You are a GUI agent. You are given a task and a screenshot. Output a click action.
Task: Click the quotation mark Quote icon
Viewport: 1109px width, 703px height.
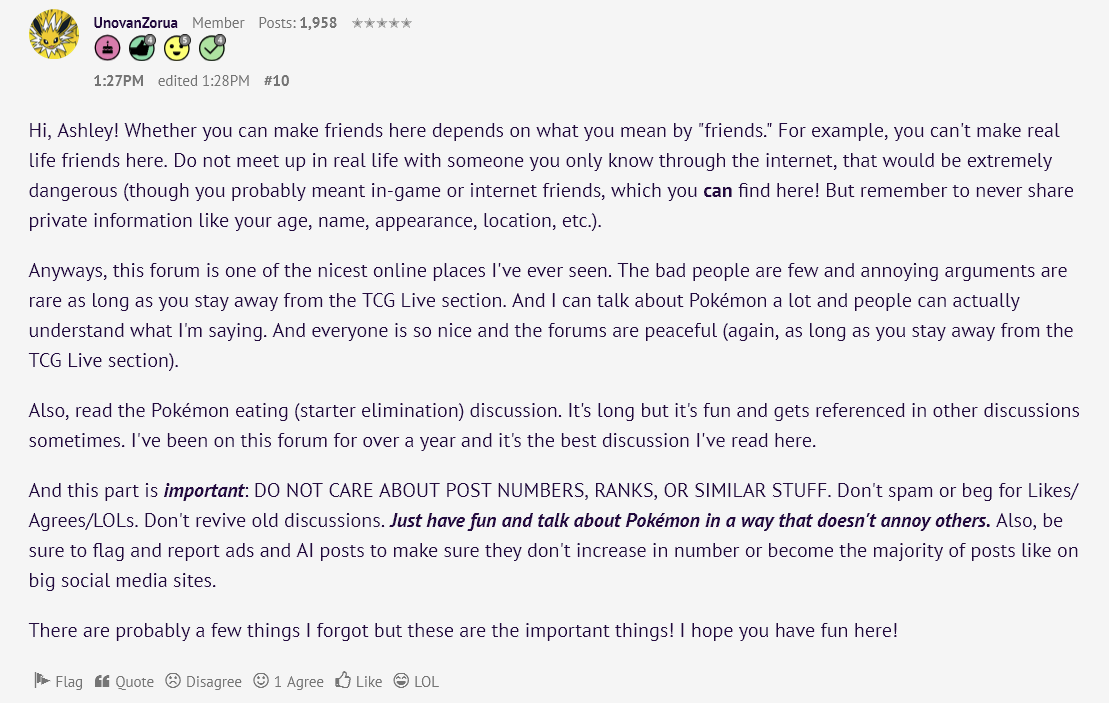(103, 680)
